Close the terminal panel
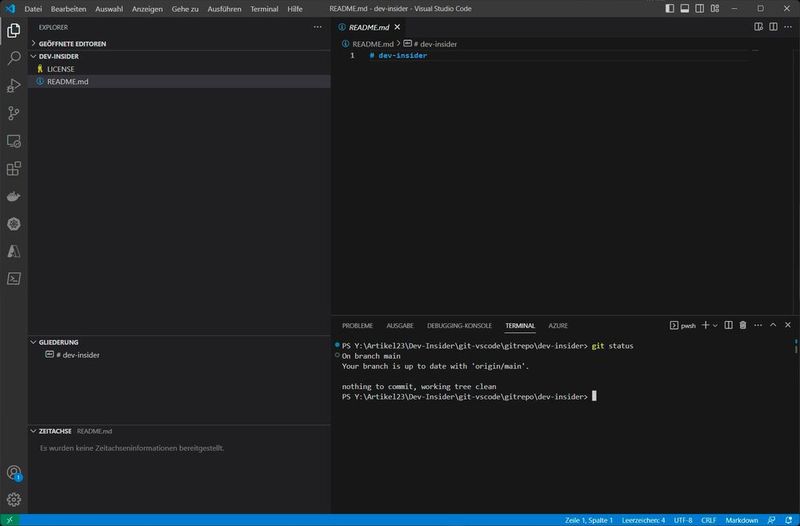 (x=788, y=325)
